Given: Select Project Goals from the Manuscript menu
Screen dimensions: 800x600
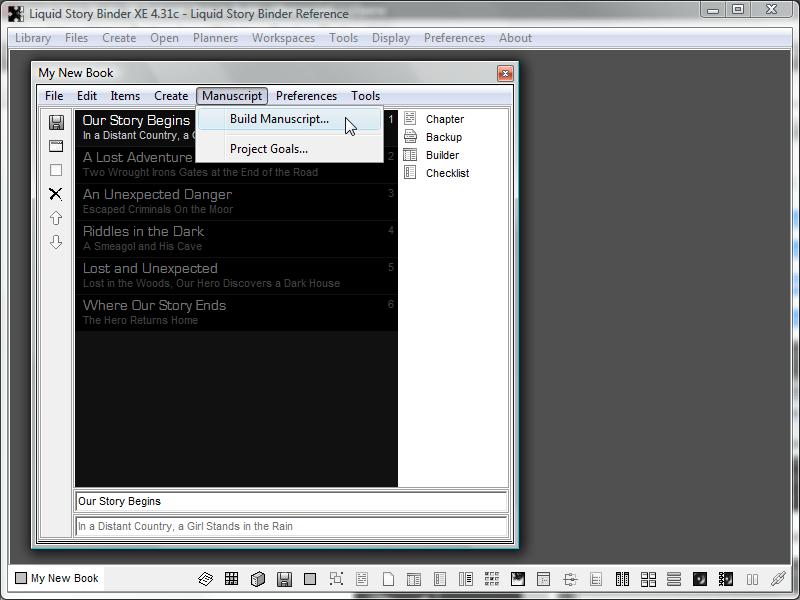Looking at the screenshot, I should click(x=268, y=149).
